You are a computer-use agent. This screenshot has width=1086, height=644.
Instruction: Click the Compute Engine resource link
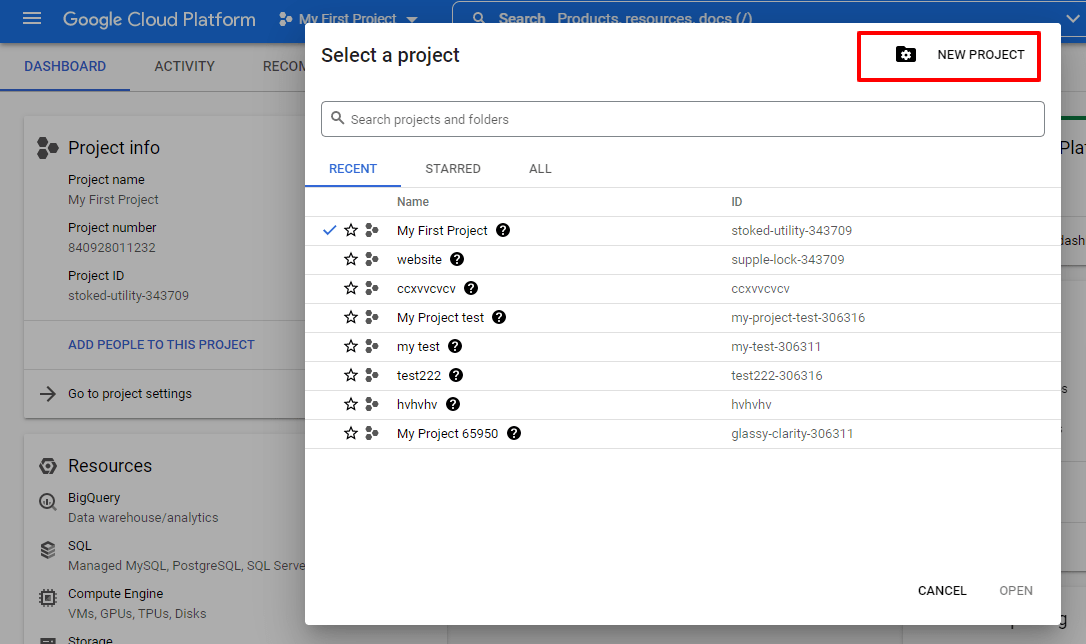click(x=116, y=593)
